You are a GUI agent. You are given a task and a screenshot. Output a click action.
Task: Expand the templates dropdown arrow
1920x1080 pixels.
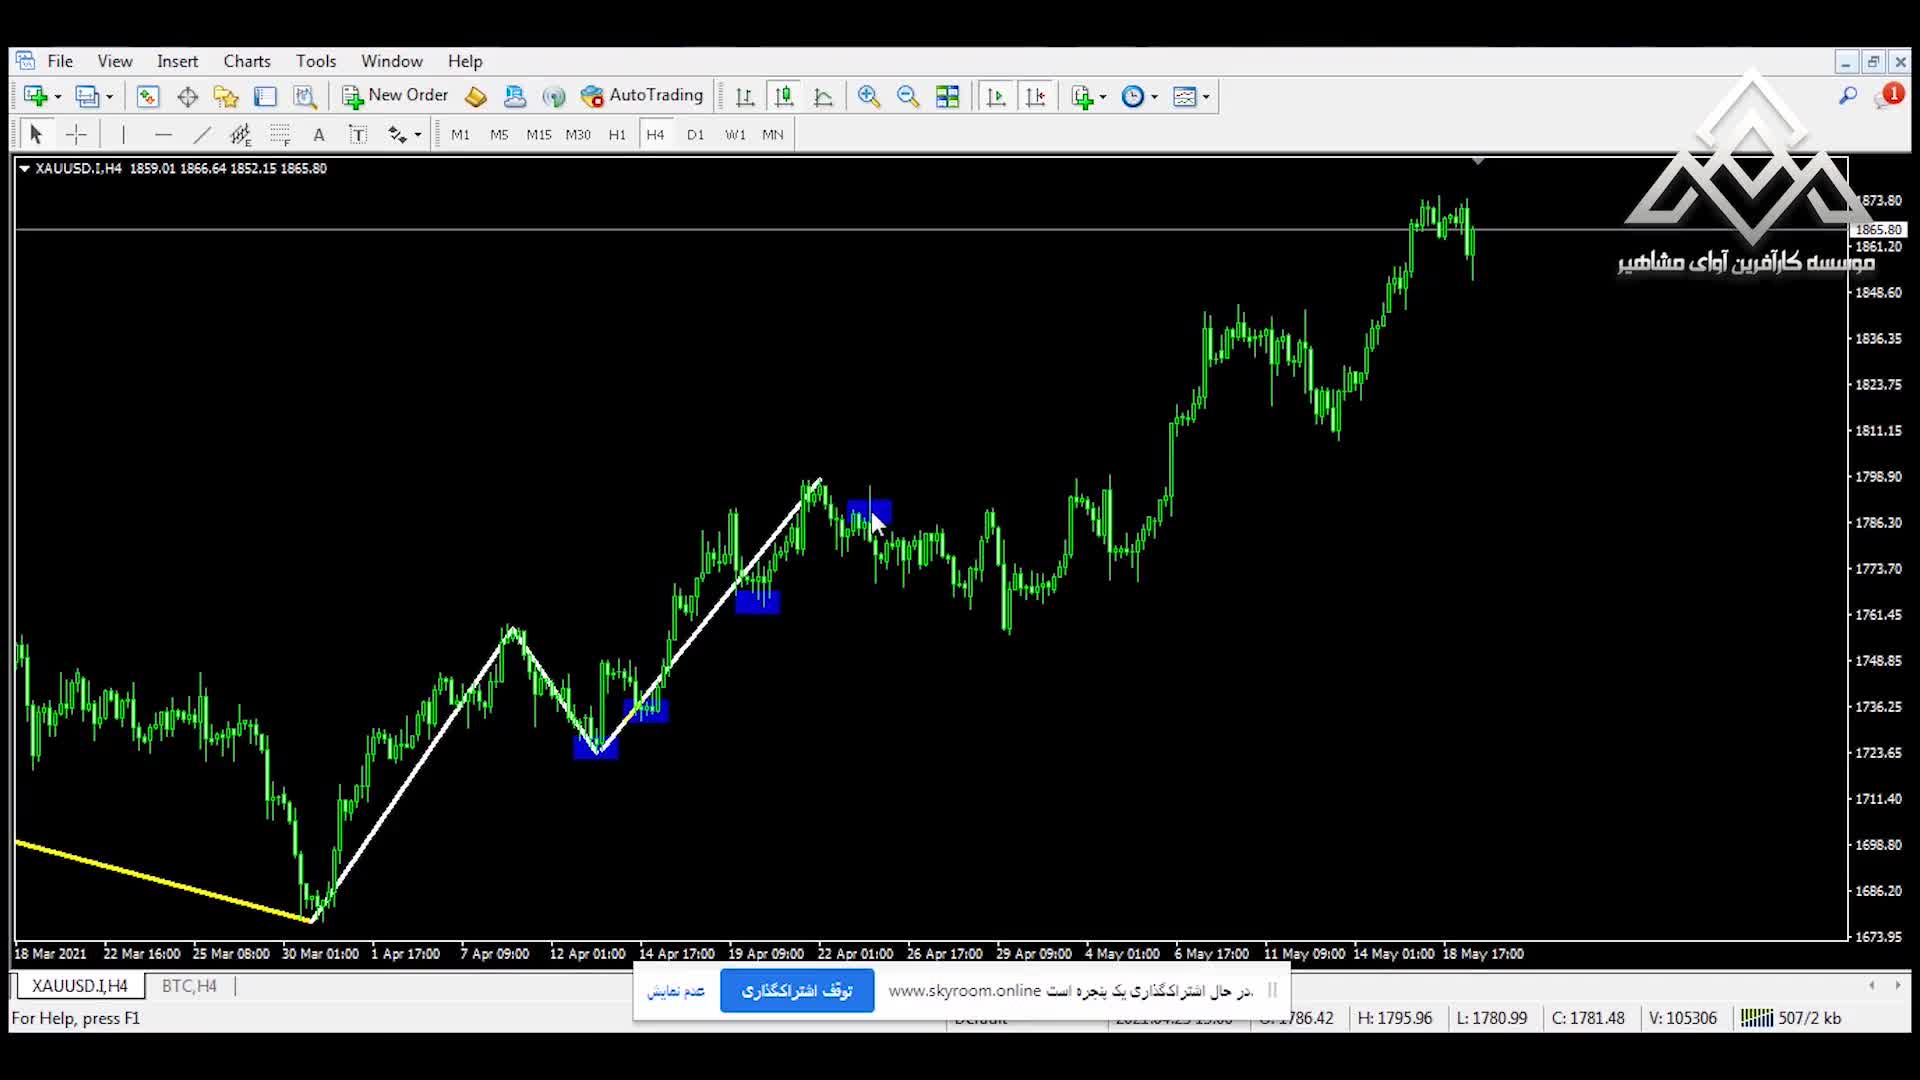click(x=1206, y=97)
